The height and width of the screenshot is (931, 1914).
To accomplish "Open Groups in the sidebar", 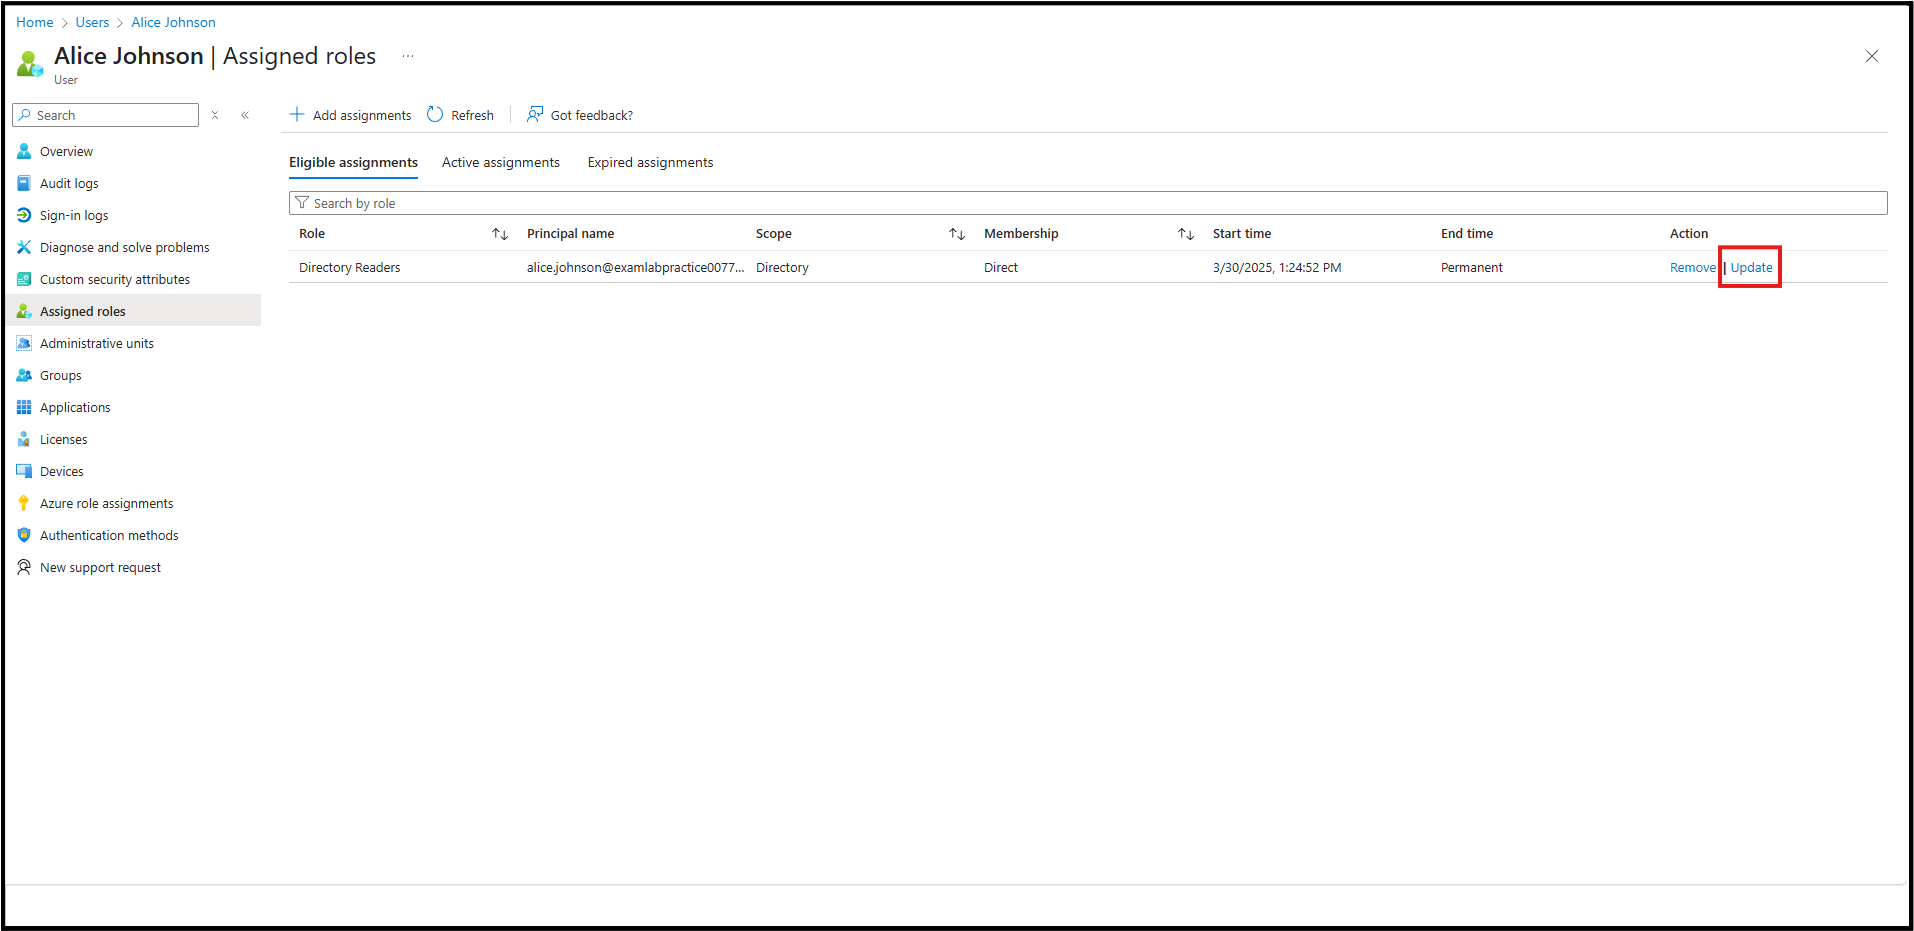I will (61, 376).
